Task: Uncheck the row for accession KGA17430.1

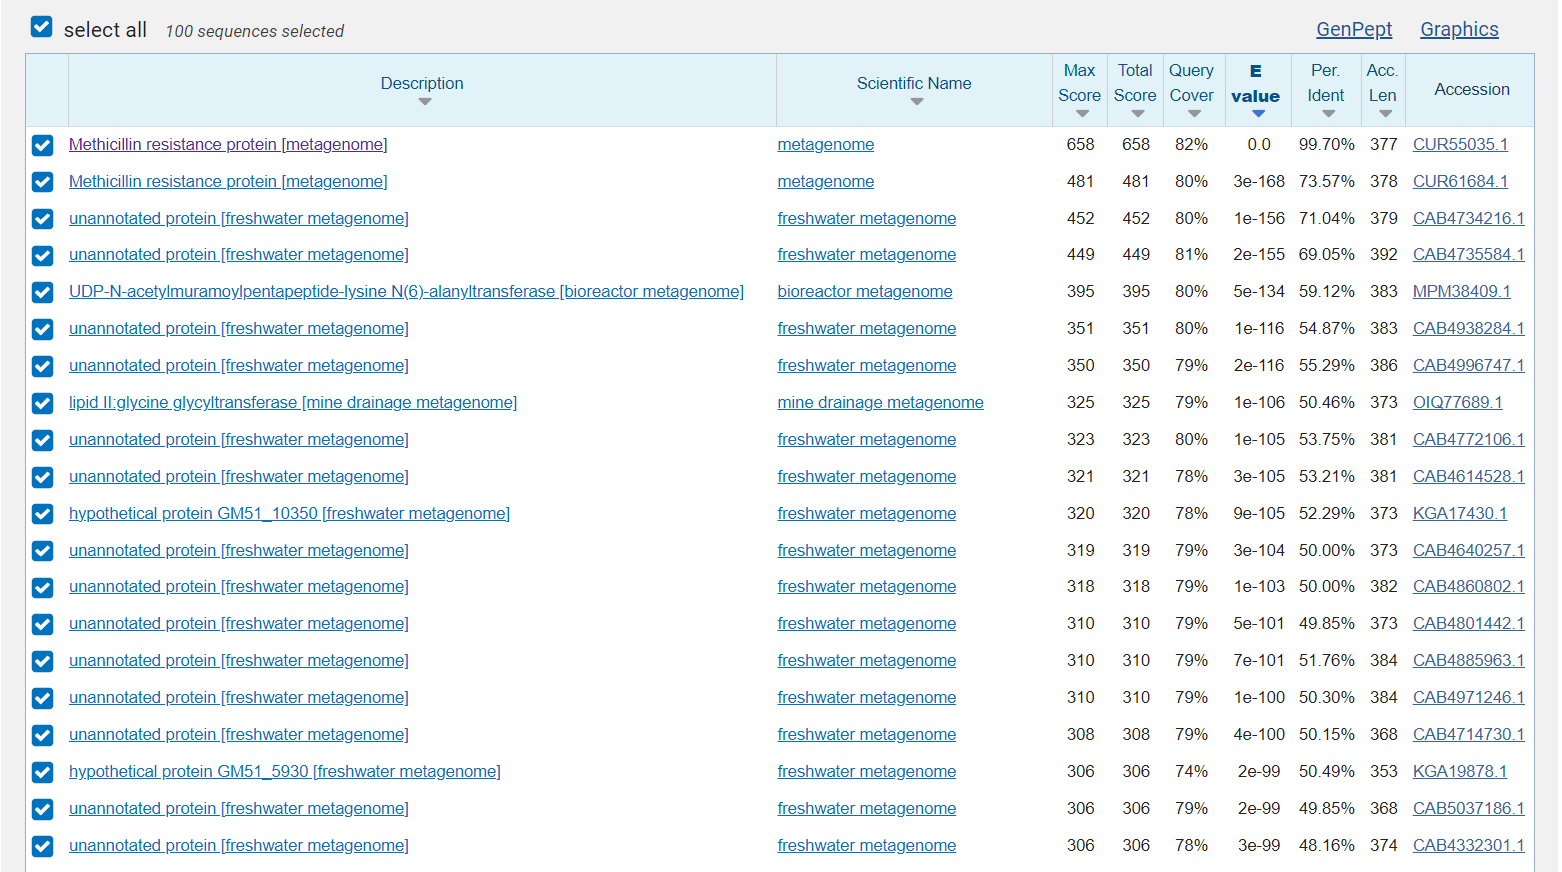Action: (x=42, y=514)
